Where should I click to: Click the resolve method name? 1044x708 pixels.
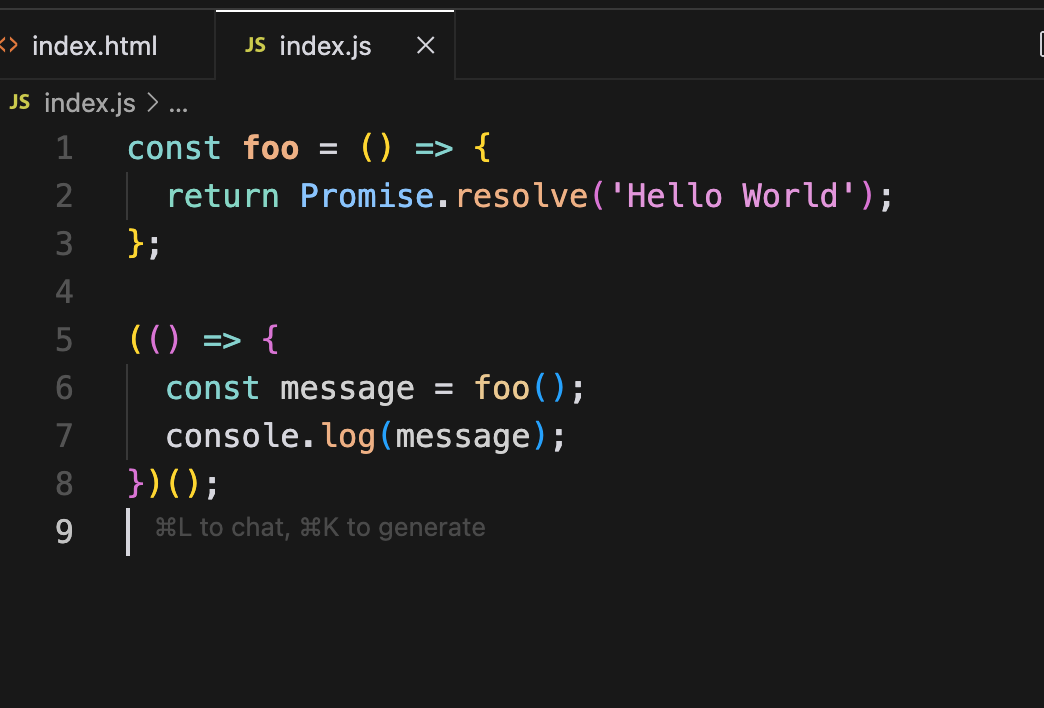pyautogui.click(x=521, y=195)
